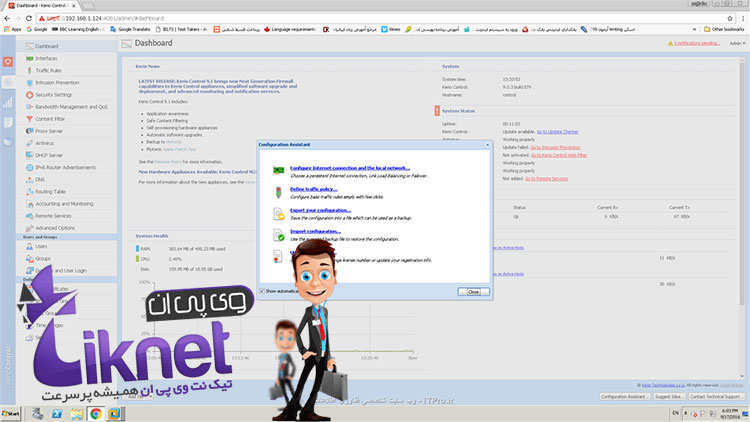Click the browser back arrow
Image resolution: width=750 pixels, height=422 pixels.
9,18
